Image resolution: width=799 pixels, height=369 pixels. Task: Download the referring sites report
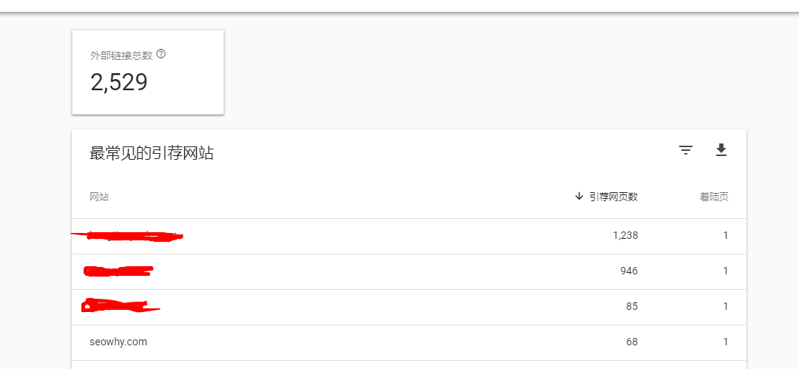point(721,150)
